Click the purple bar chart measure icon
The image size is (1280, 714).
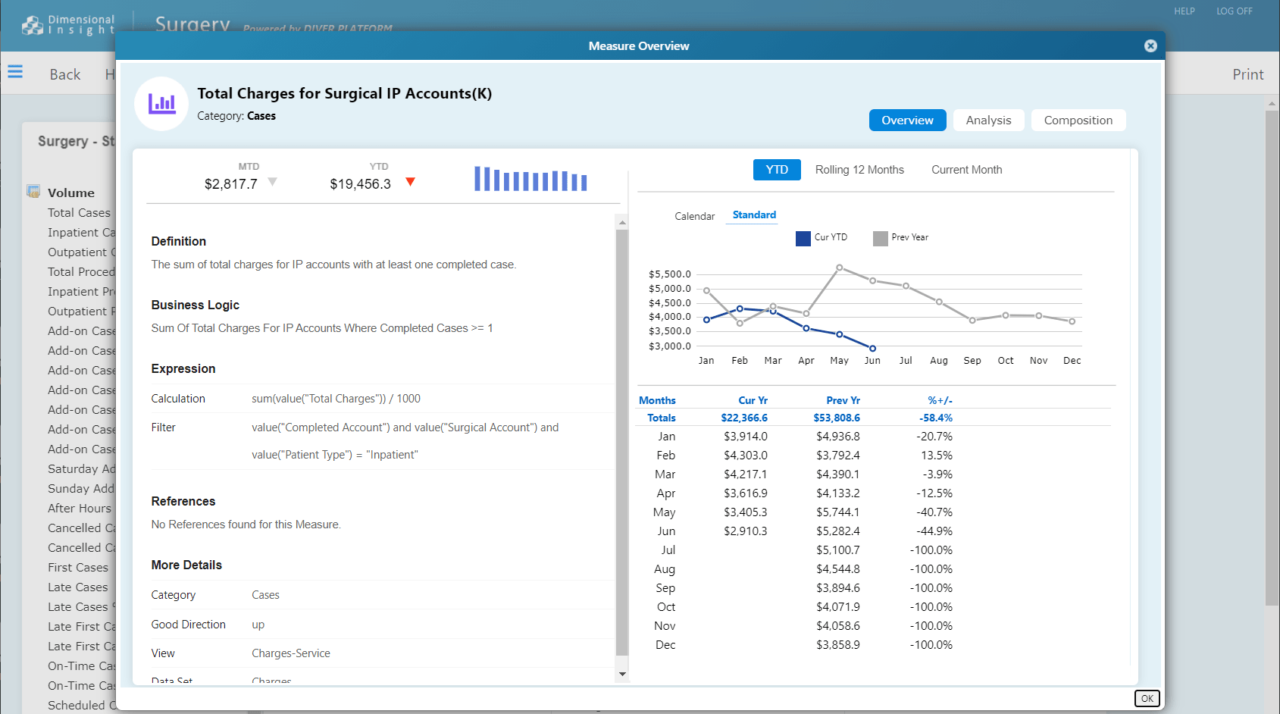click(162, 104)
